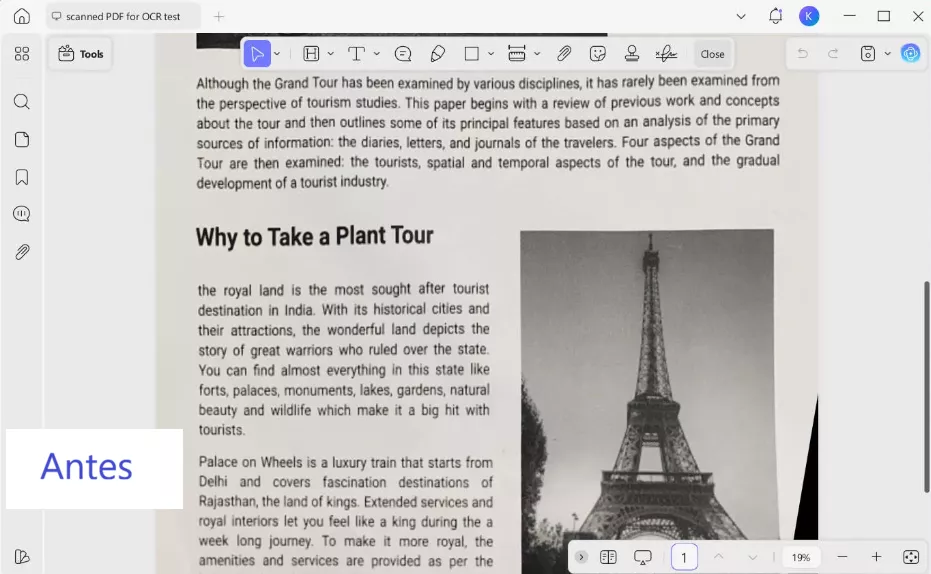Screen dimensions: 931x574
Task: Pick the eraser tool in toolbar
Action: (437, 54)
